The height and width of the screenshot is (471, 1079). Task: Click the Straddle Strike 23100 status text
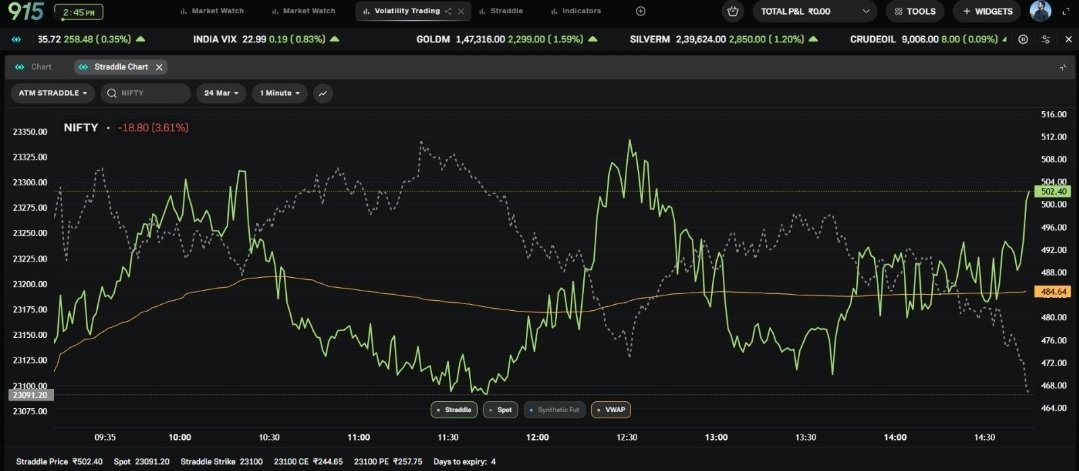(x=222, y=461)
